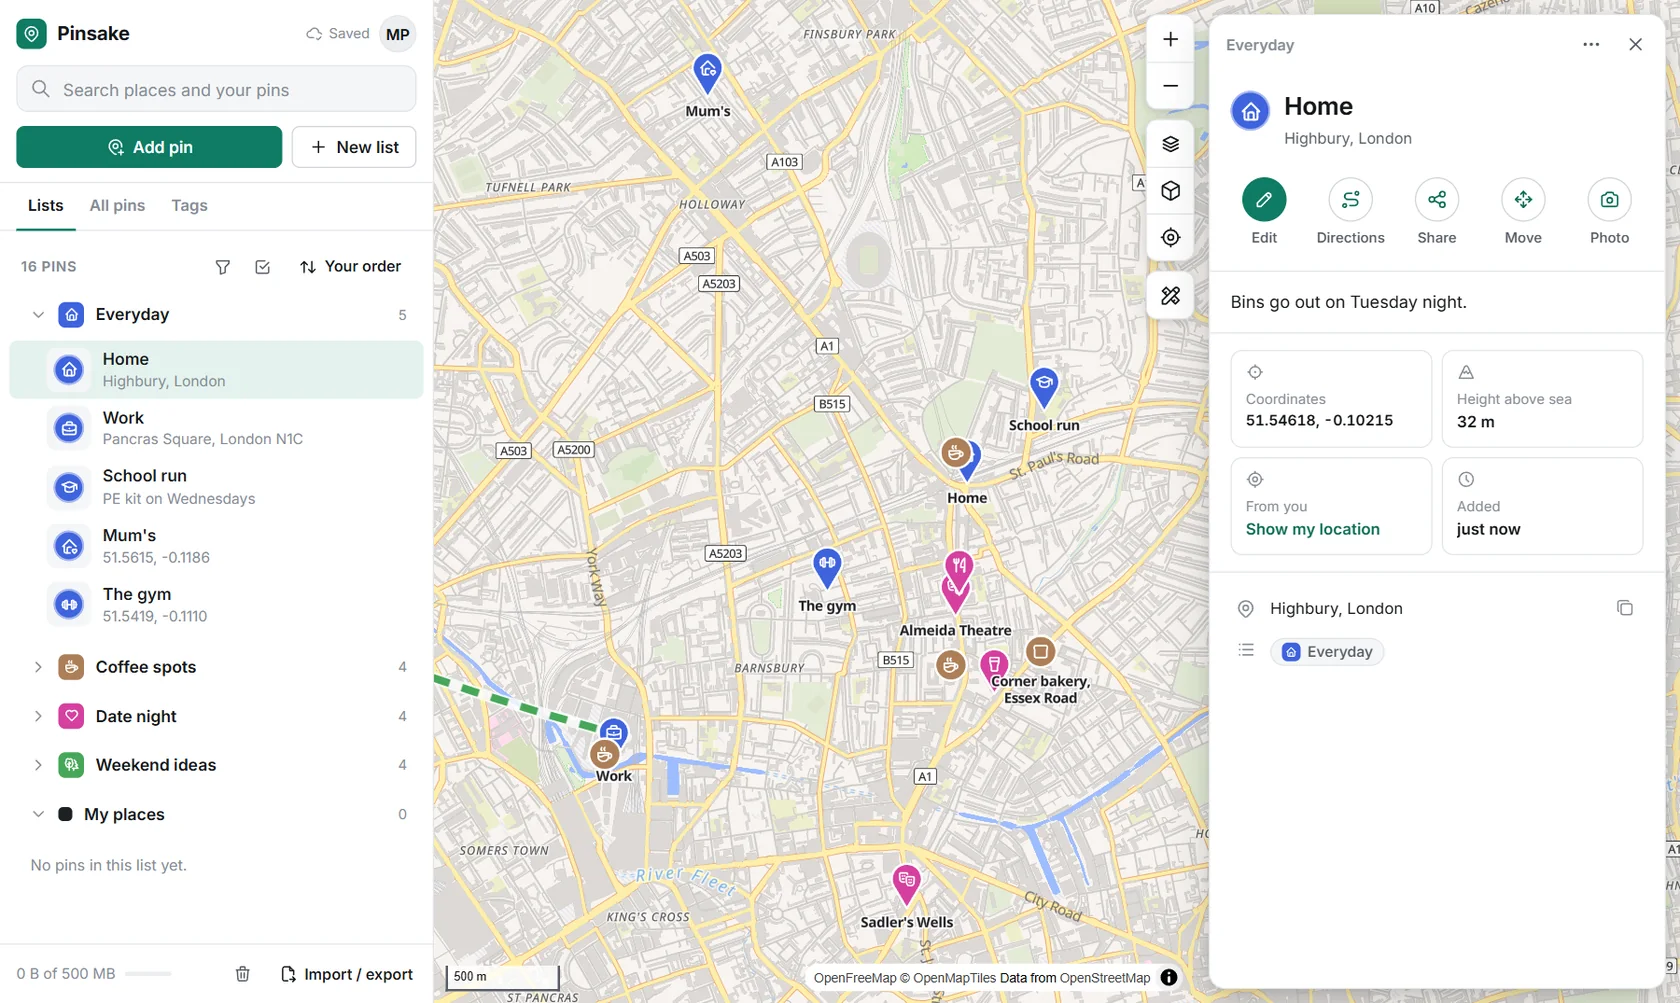This screenshot has height=1003, width=1680.
Task: Zoom out on the map
Action: (1170, 86)
